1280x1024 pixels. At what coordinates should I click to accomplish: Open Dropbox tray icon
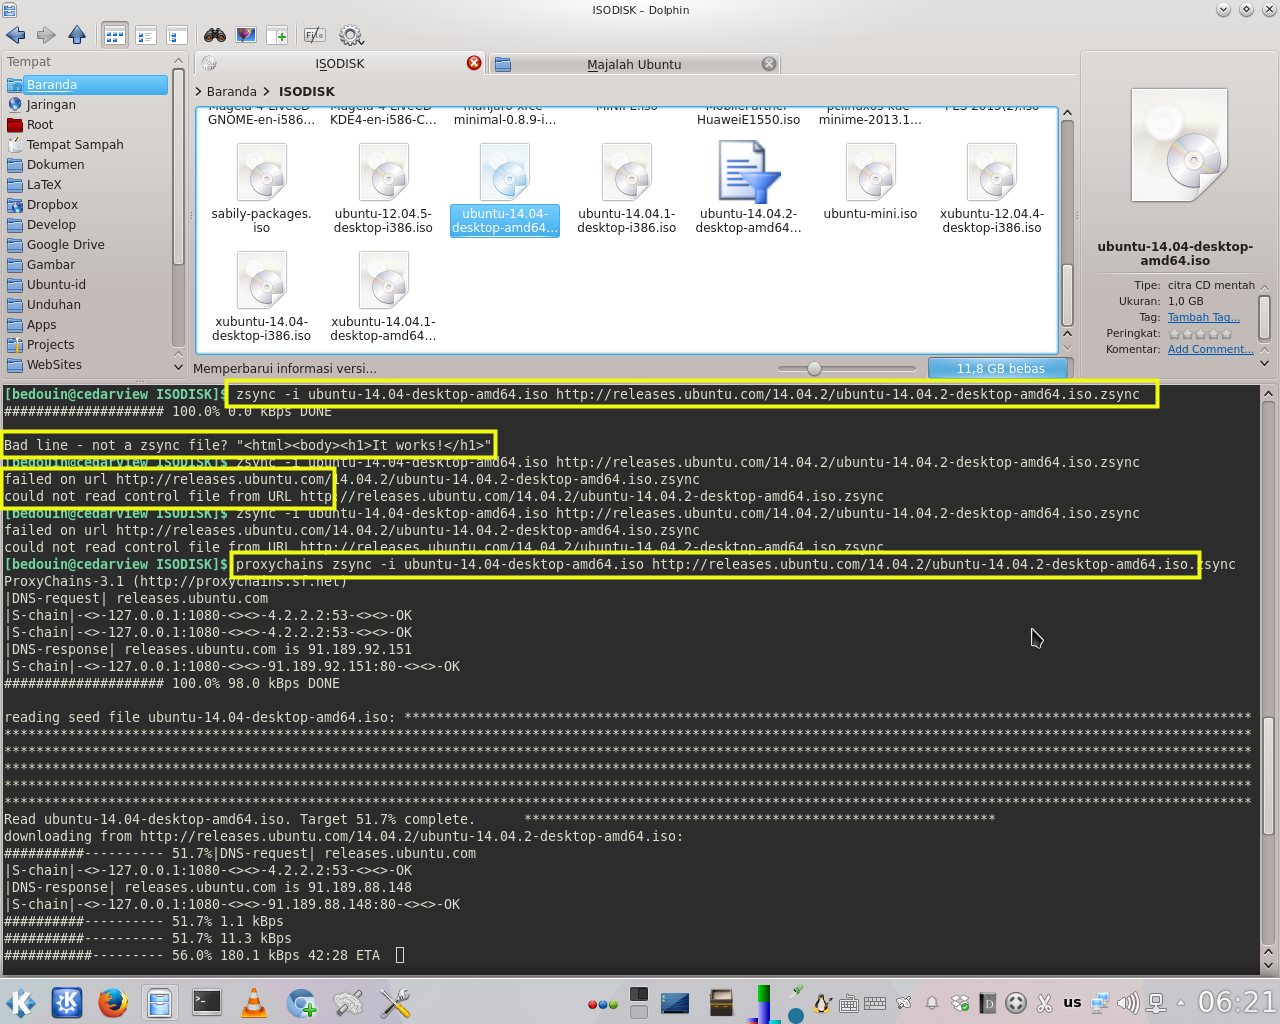coord(960,1003)
